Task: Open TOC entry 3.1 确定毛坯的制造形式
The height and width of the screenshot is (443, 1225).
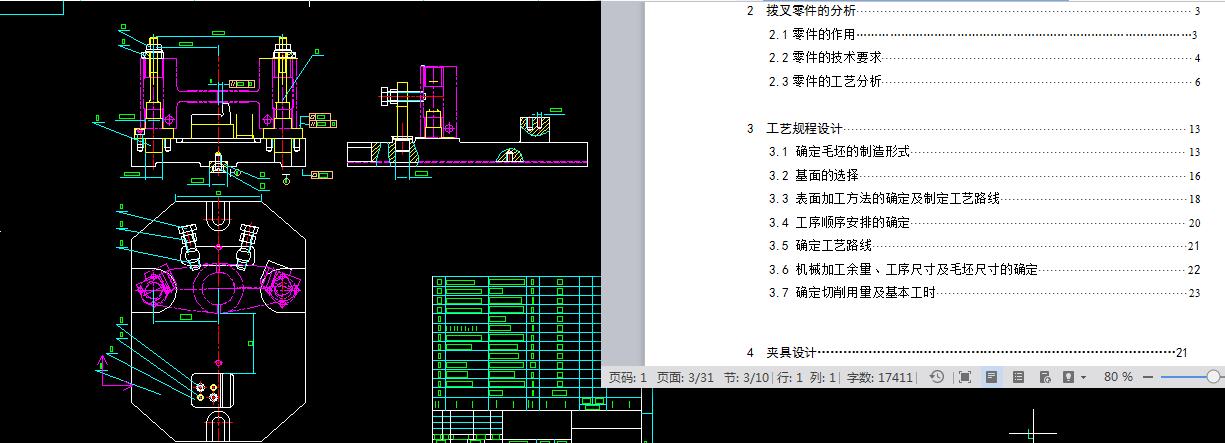Action: (984, 152)
